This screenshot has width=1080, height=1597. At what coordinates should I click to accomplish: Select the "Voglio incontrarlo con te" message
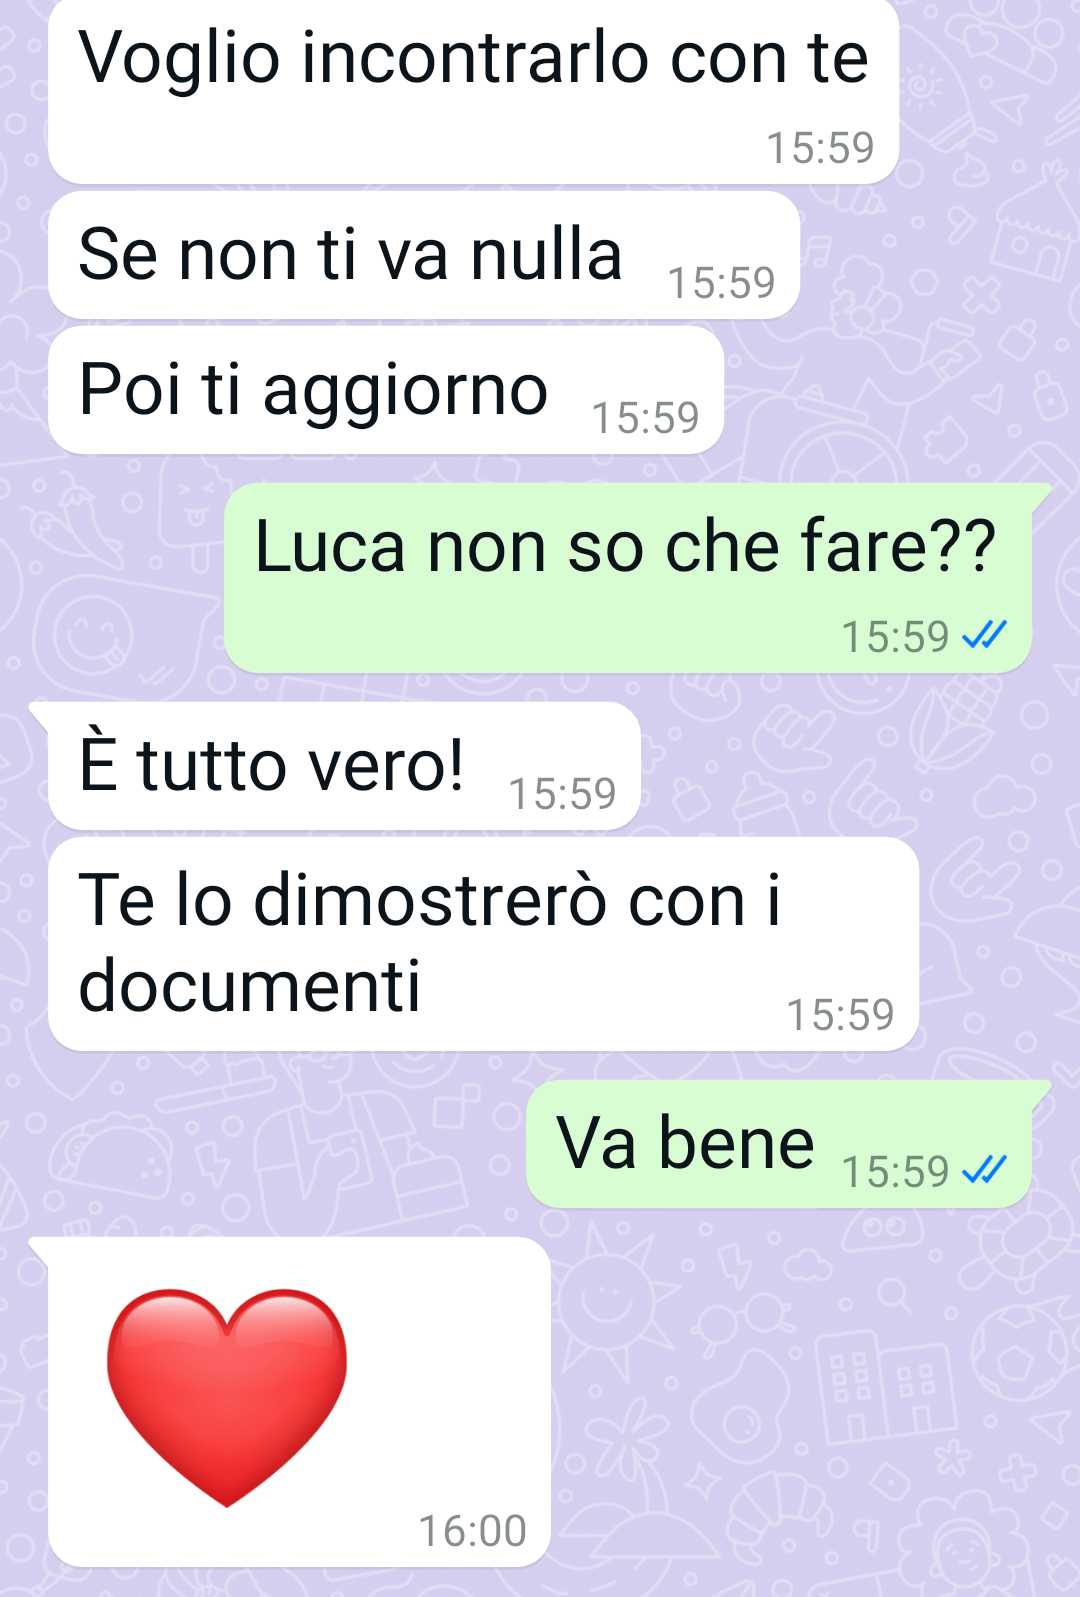click(473, 92)
